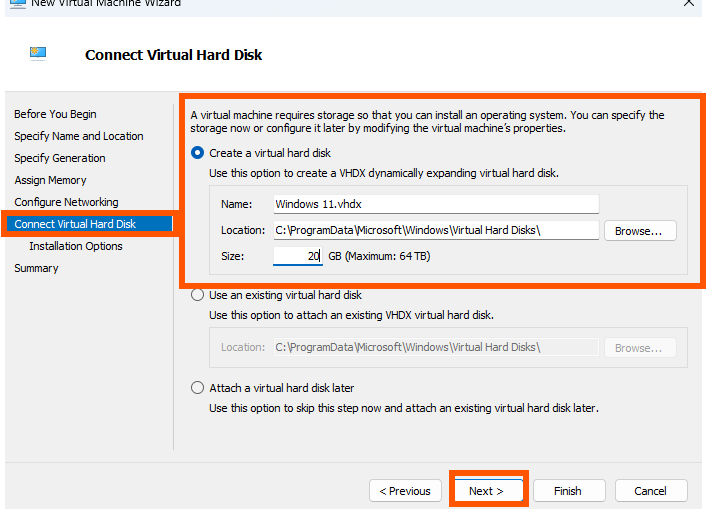This screenshot has height=509, width=706.
Task: Choose Attach a virtual hard disk later
Action: pyautogui.click(x=197, y=388)
